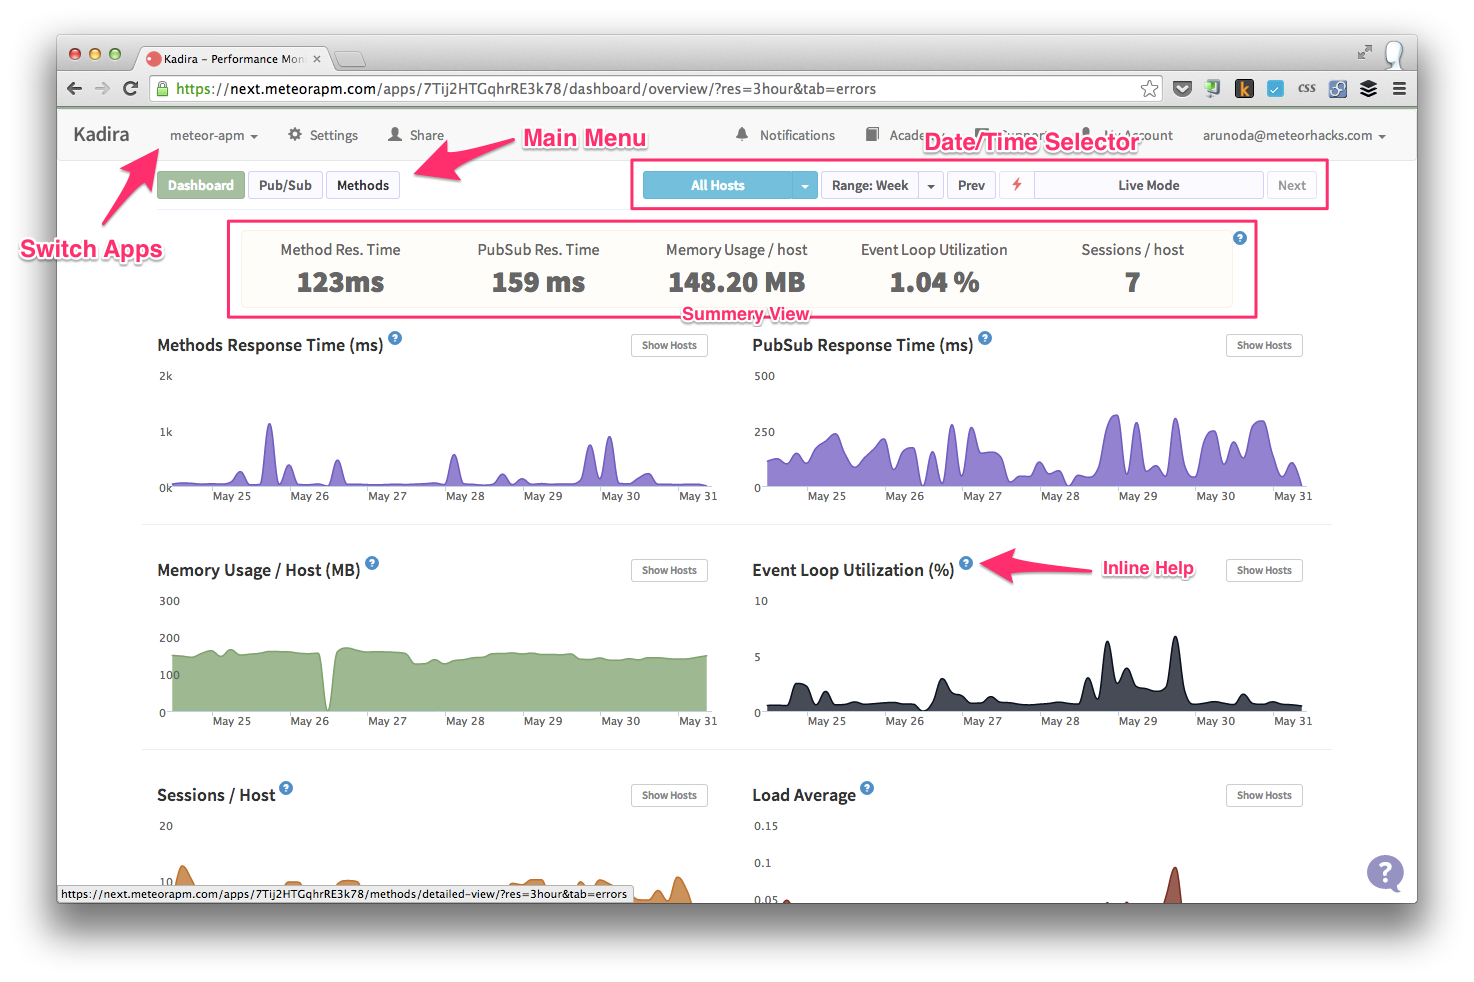Screen dimensions: 1474x982
Task: Click inside the browser address bar
Action: (600, 88)
